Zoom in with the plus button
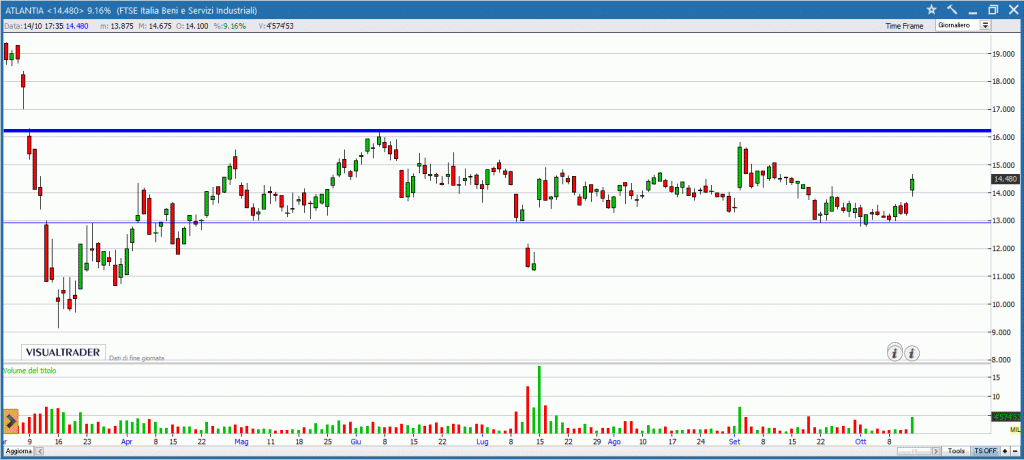Viewport: 1024px width, 460px height. pos(1005,451)
